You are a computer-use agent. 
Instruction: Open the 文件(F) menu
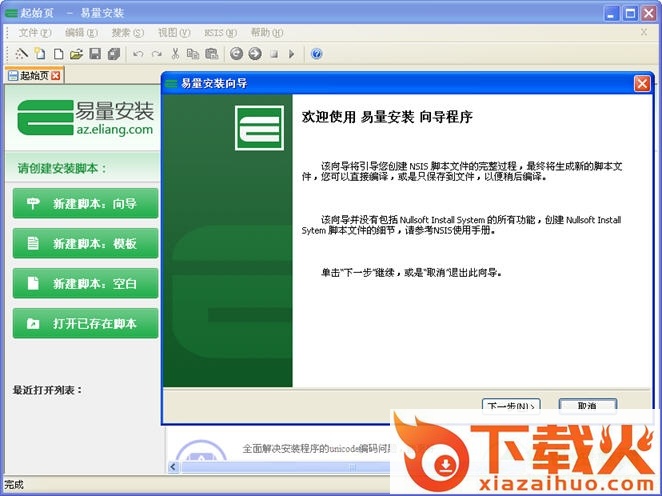click(x=35, y=33)
